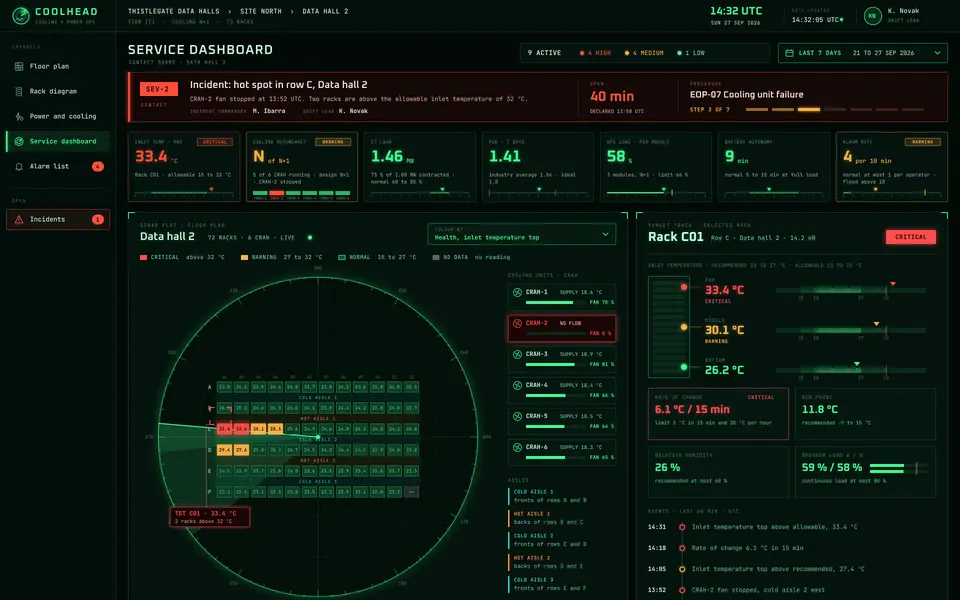The width and height of the screenshot is (960, 600).
Task: Click the Incidents count badge
Action: click(x=97, y=219)
